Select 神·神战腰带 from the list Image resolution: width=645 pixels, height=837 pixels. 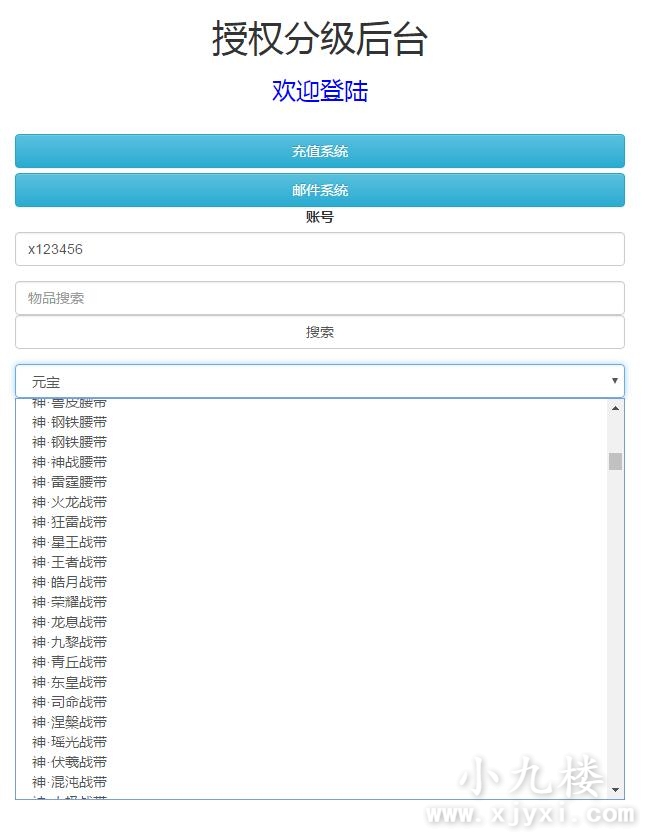coord(70,462)
